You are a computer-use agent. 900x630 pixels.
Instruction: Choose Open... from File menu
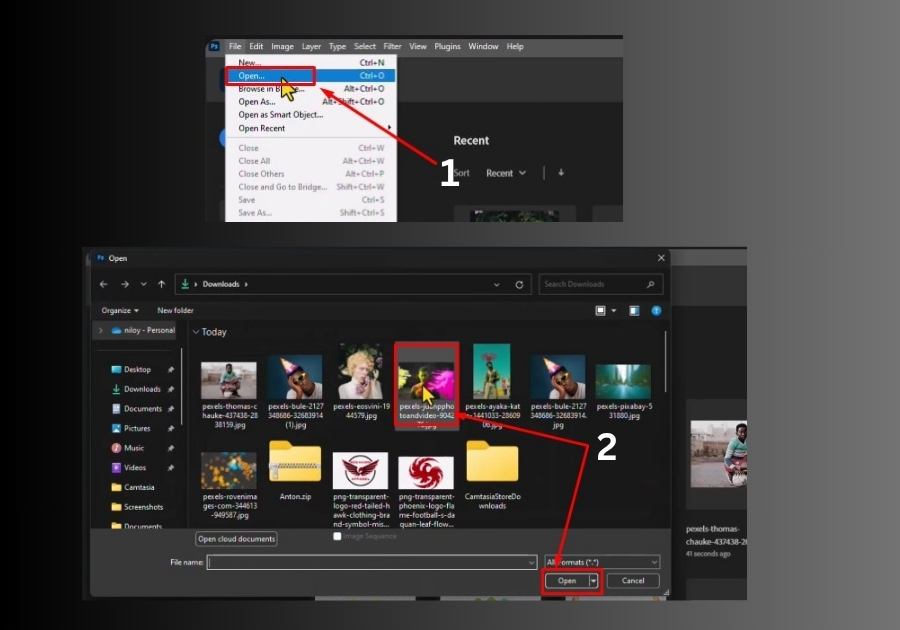(311, 76)
